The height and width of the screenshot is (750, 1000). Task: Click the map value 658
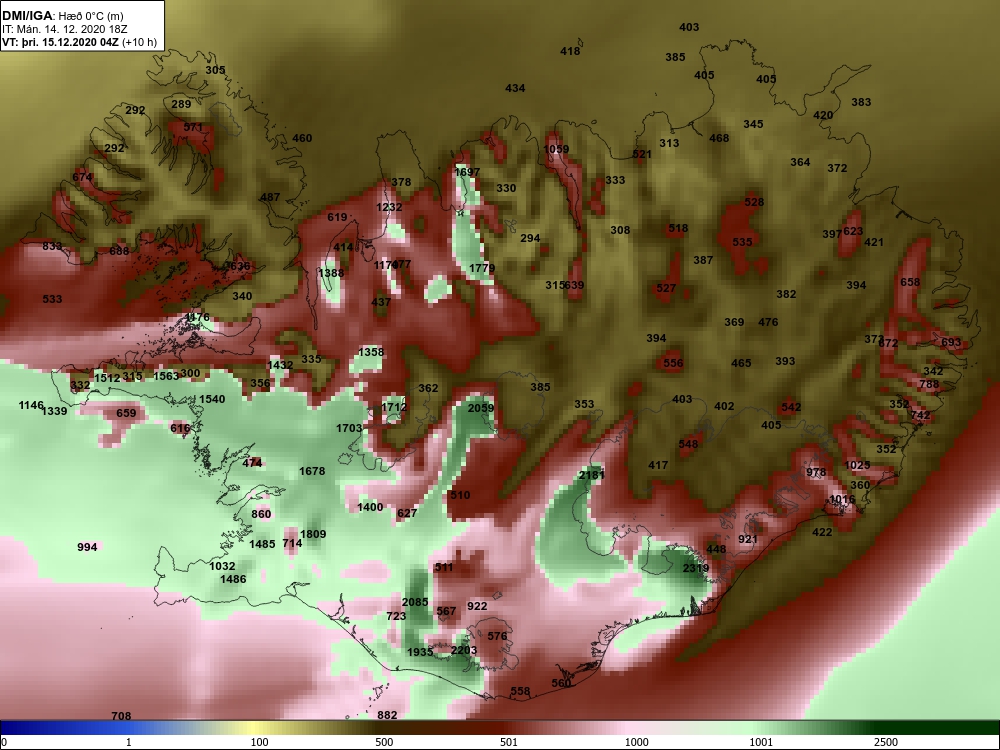910,283
